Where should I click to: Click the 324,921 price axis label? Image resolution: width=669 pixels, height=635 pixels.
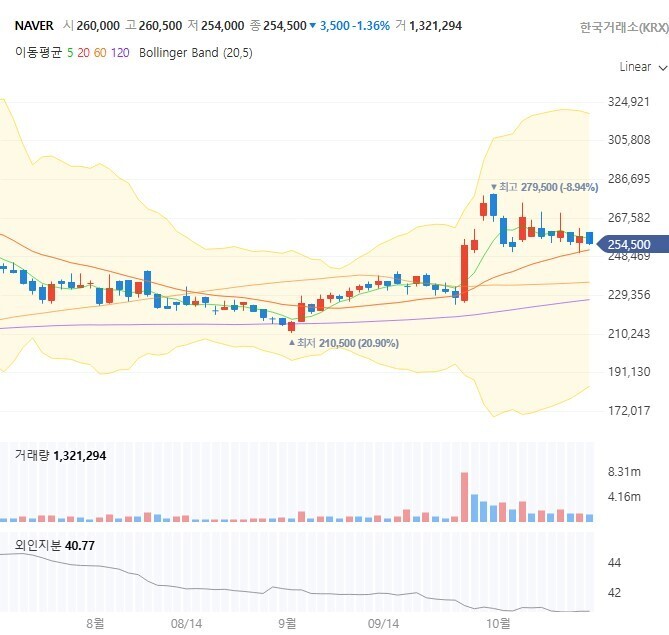click(x=629, y=102)
